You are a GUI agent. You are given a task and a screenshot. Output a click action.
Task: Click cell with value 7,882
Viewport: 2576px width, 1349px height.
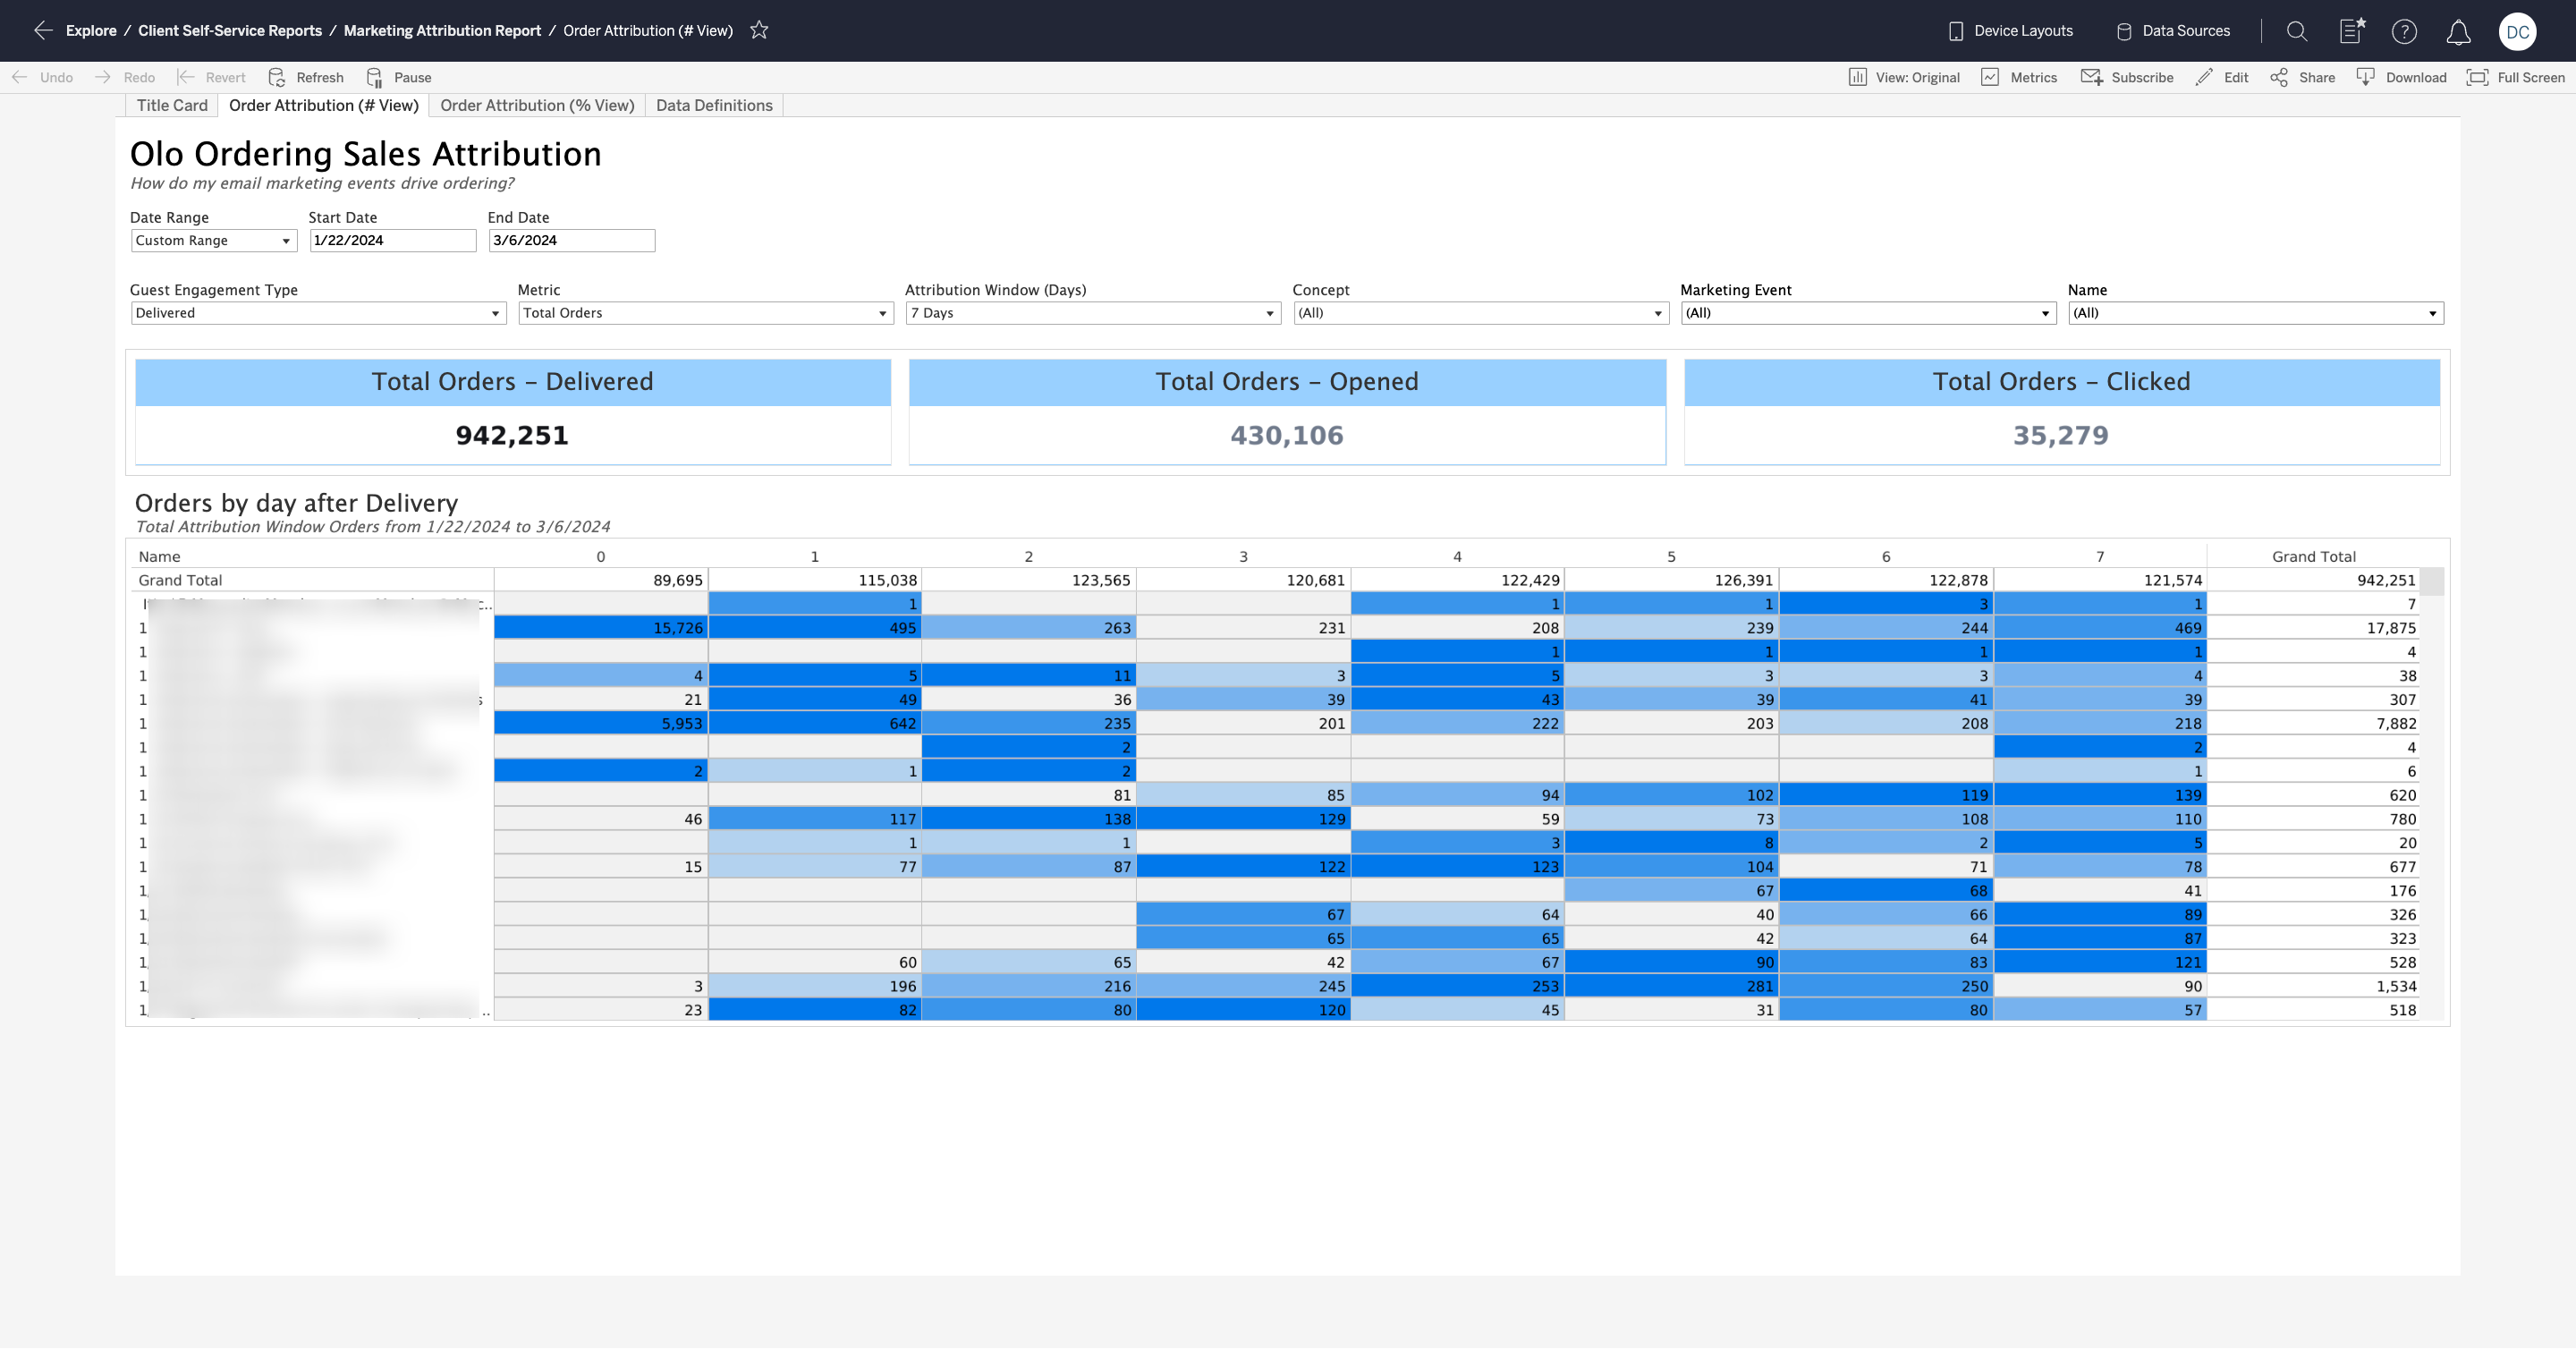(2313, 723)
